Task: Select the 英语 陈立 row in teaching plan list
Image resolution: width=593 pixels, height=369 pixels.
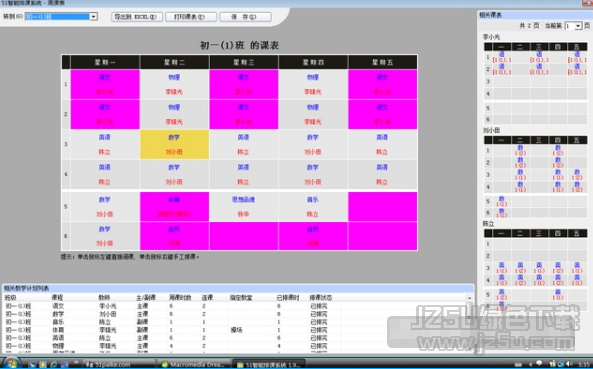Action: (x=234, y=338)
